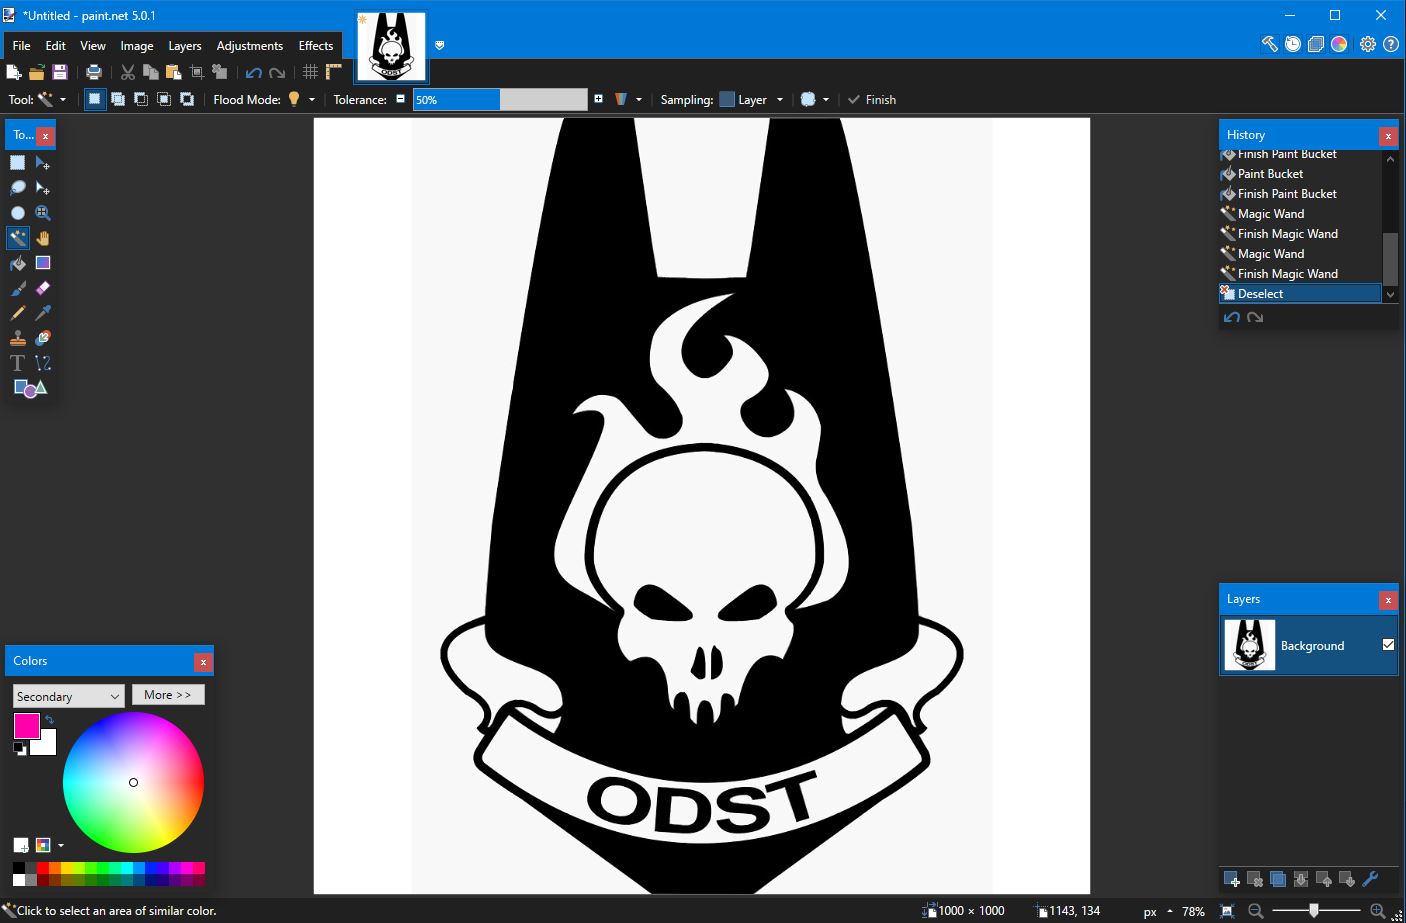1406x923 pixels.
Task: Crop to selection using toolbar icon
Action: pyautogui.click(x=197, y=72)
